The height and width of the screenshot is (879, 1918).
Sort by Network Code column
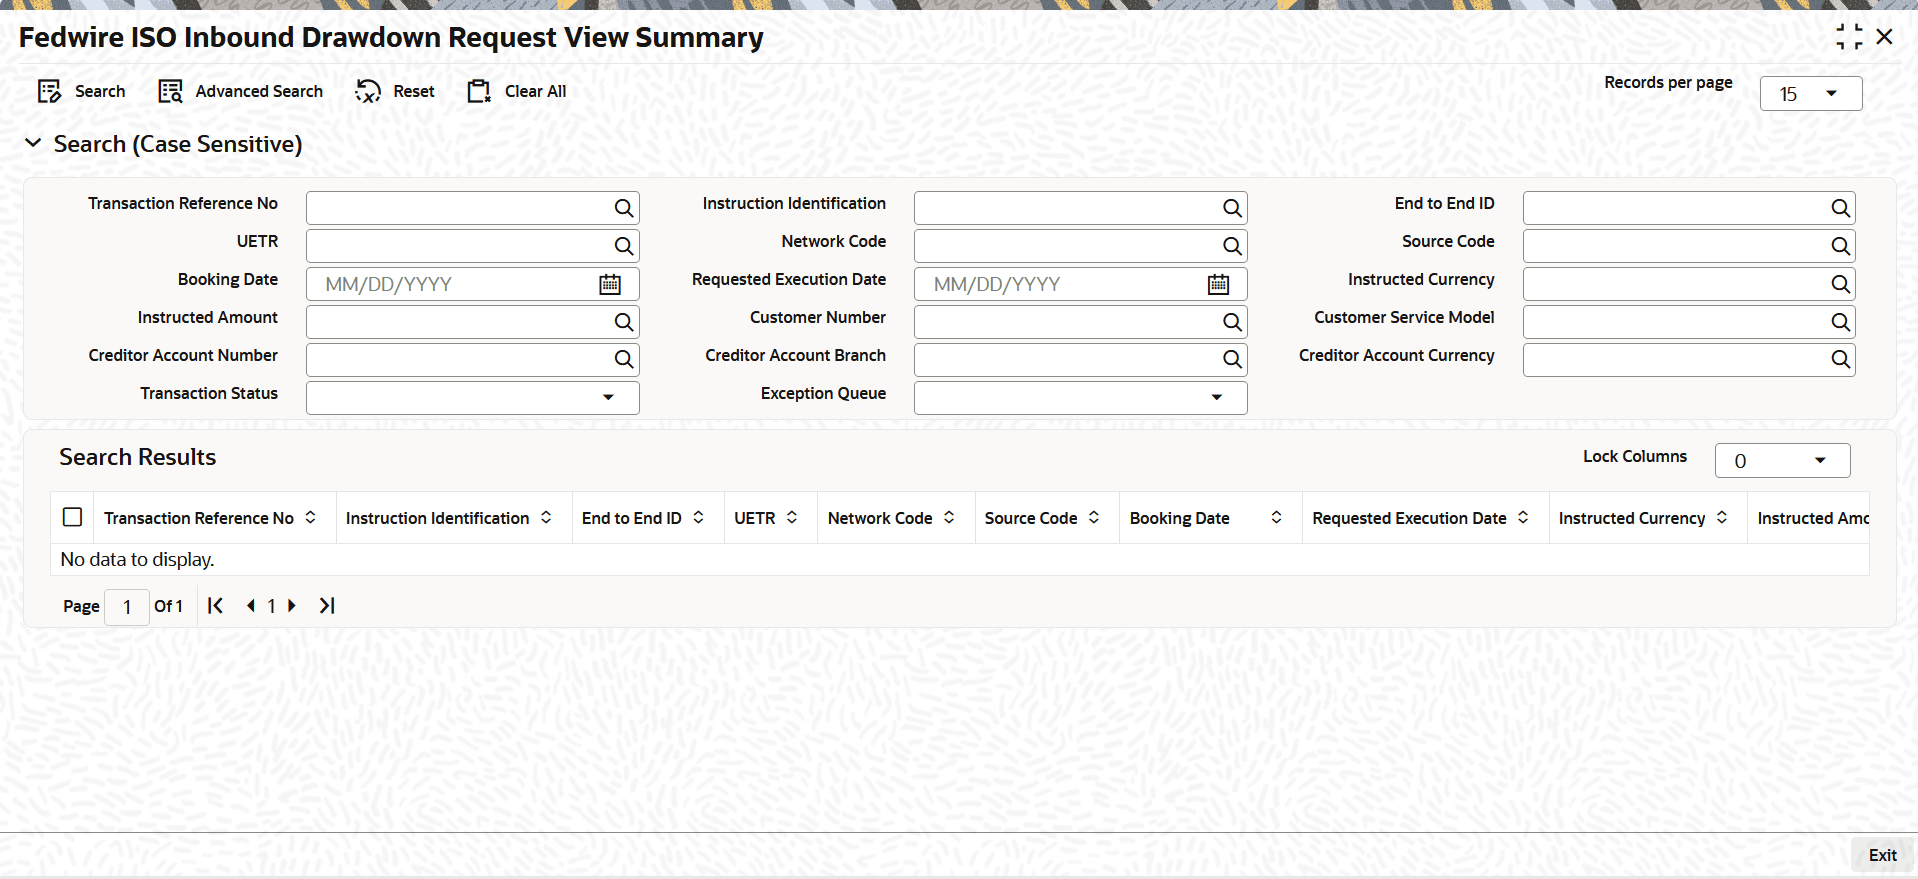(x=949, y=517)
